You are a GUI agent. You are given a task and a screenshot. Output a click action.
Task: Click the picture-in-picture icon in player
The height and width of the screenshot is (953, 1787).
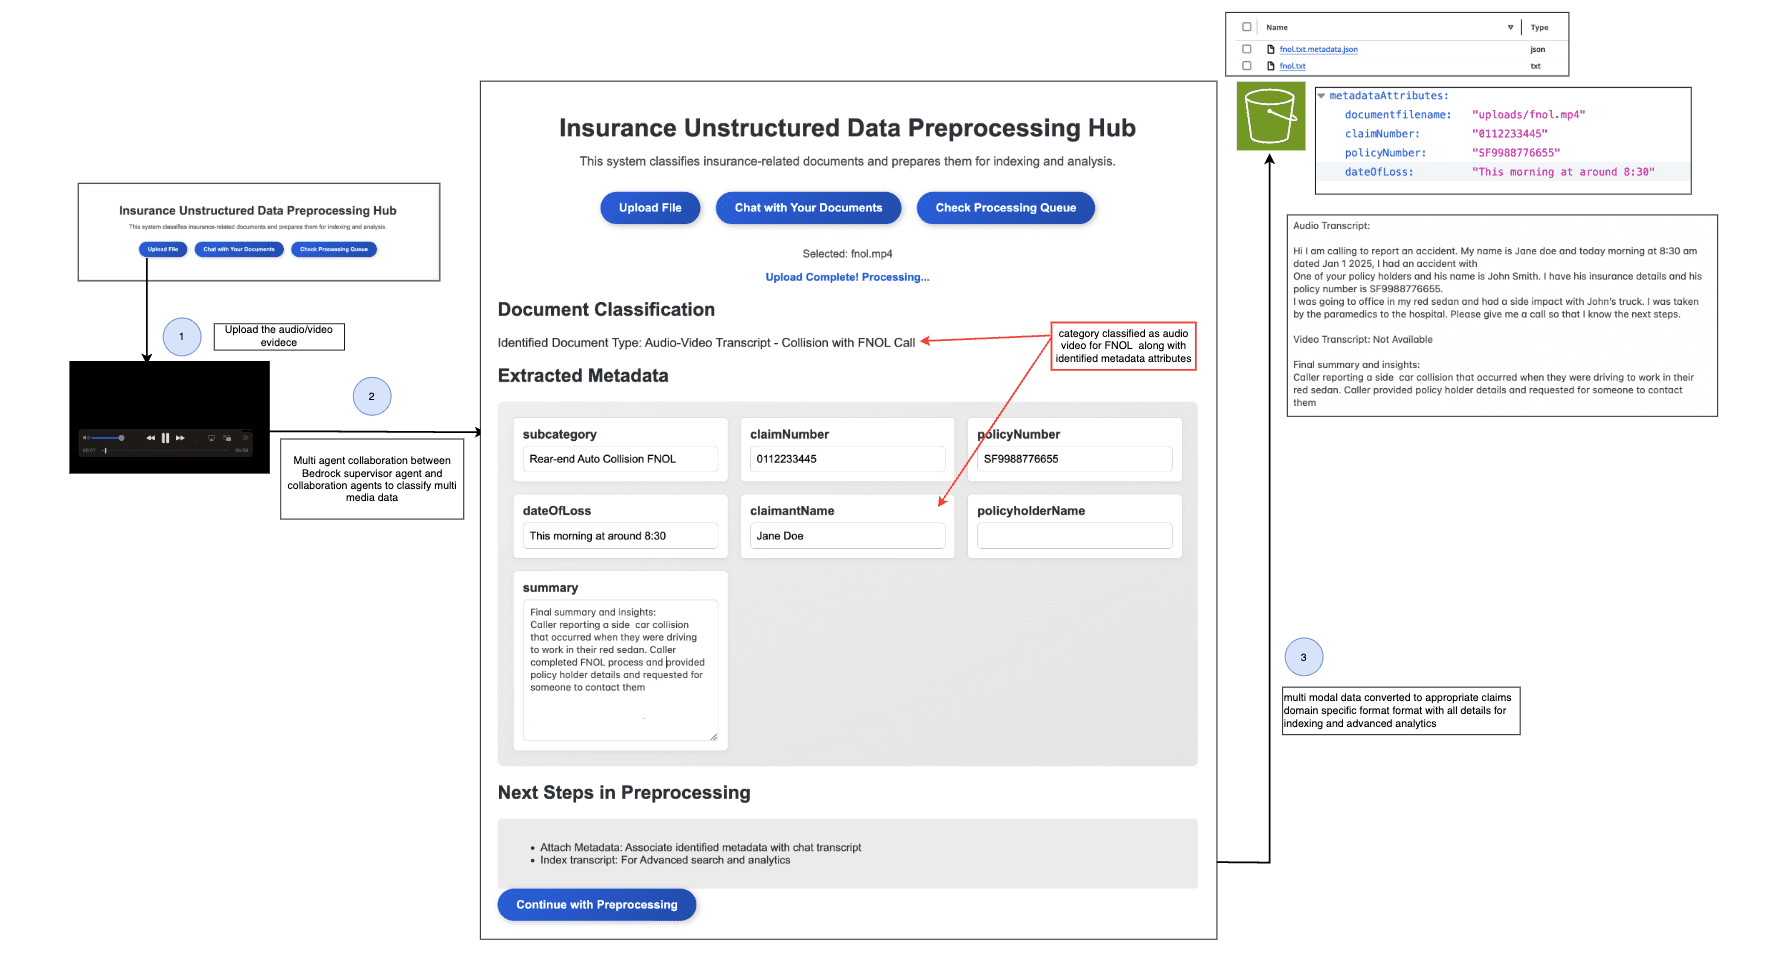(228, 438)
